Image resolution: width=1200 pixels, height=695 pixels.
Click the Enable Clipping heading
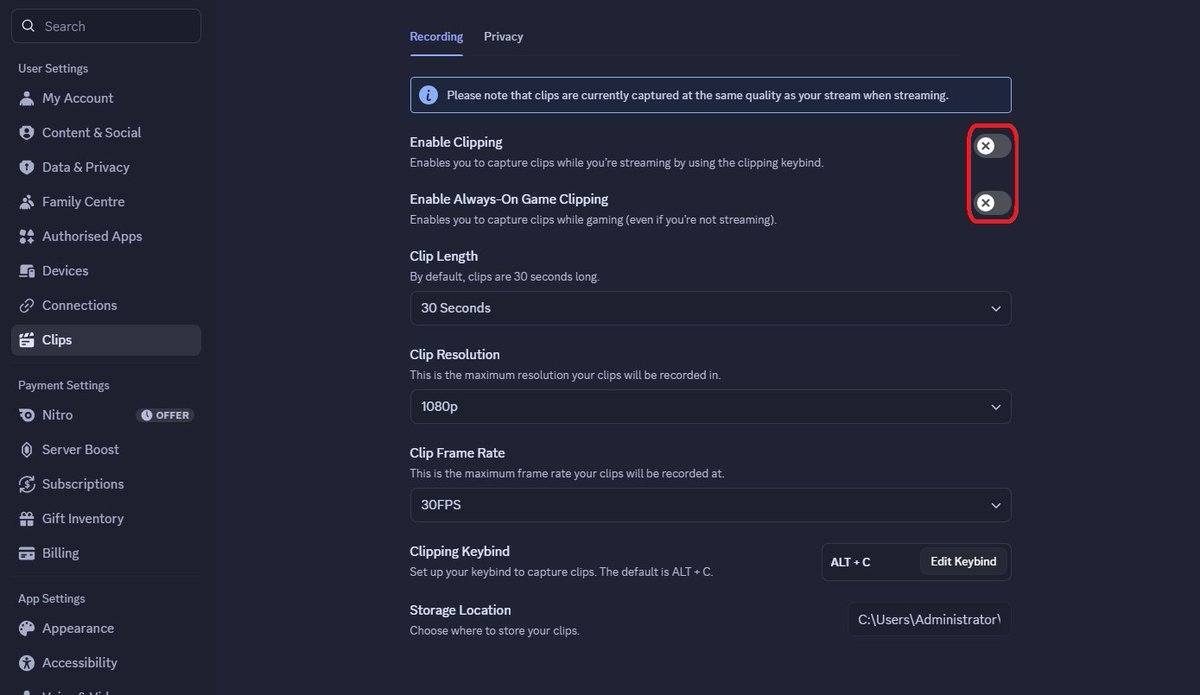click(456, 142)
